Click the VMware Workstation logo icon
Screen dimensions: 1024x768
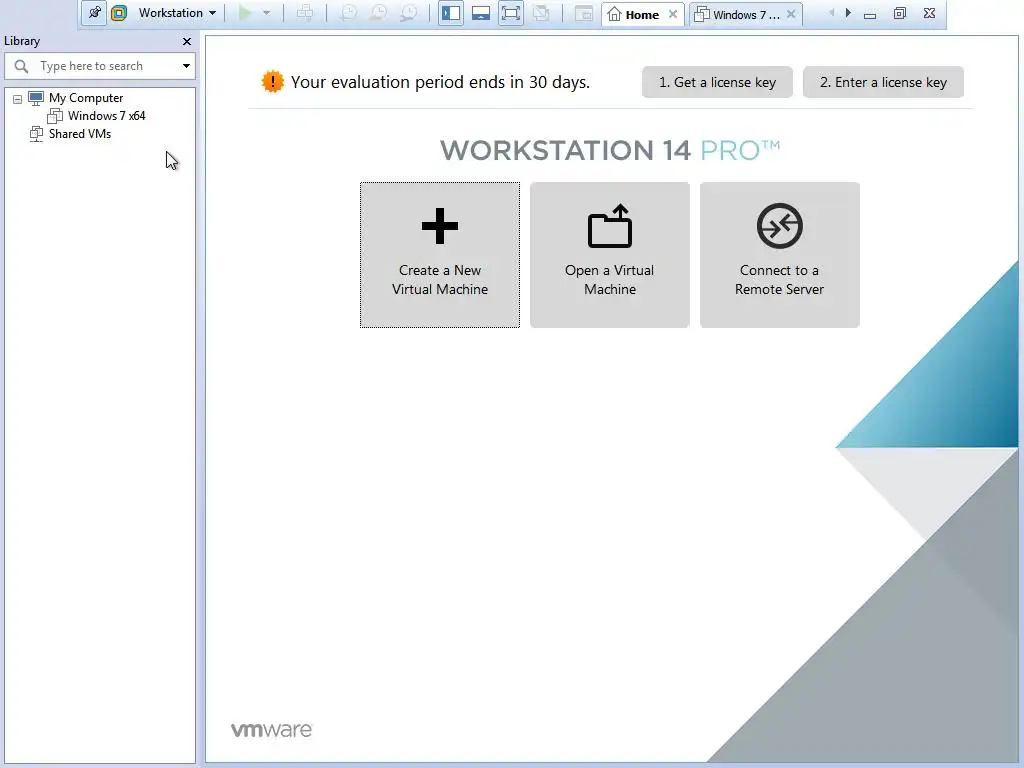pyautogui.click(x=119, y=13)
